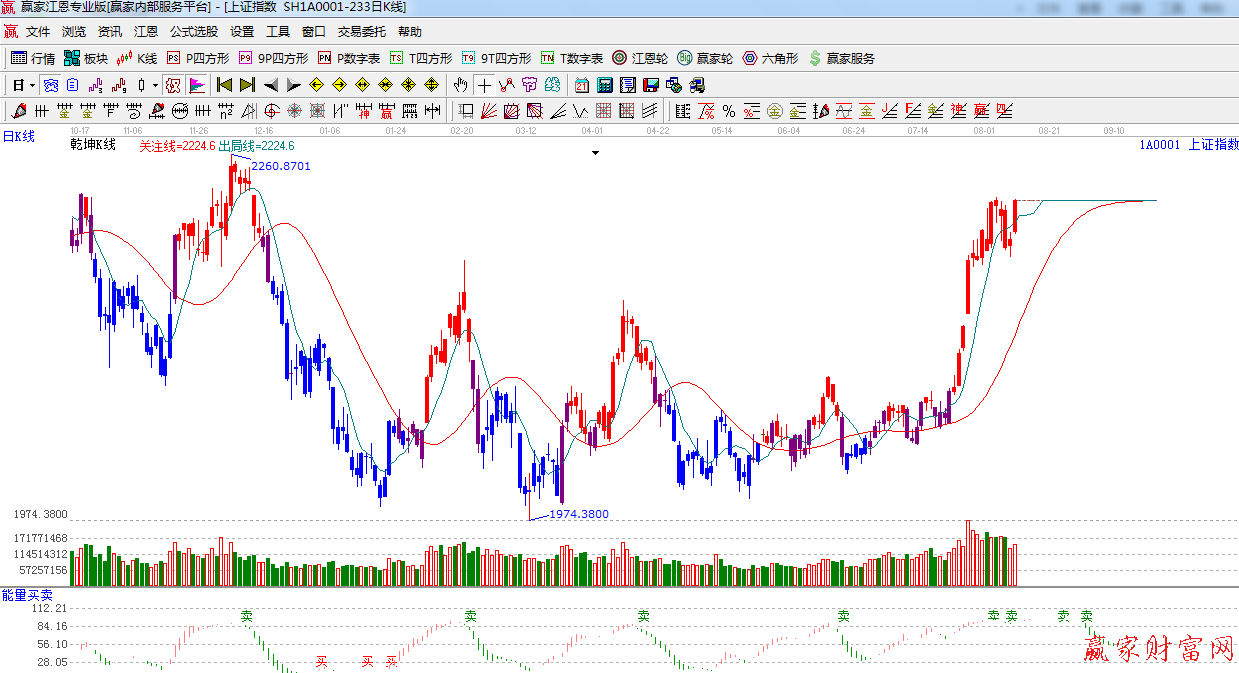Open the 公式选股 menu
The width and height of the screenshot is (1239, 673).
tap(194, 32)
